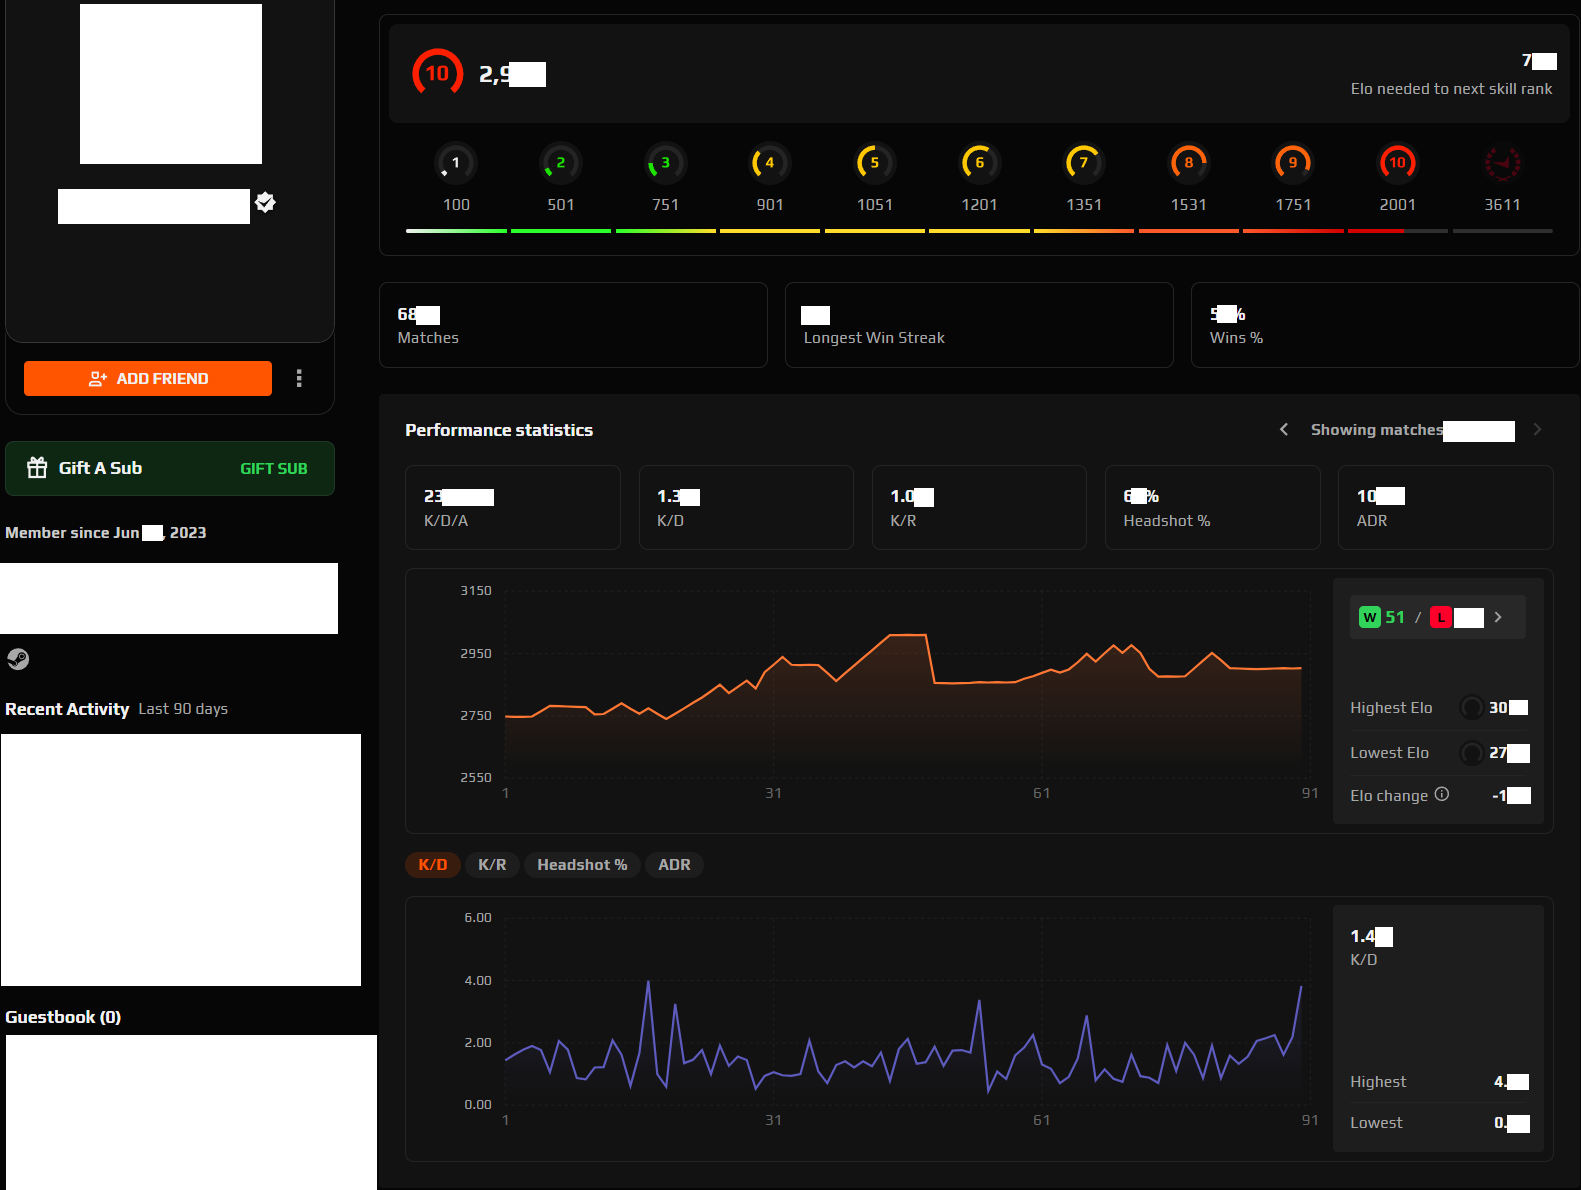Click the Steam platform icon

18,659
